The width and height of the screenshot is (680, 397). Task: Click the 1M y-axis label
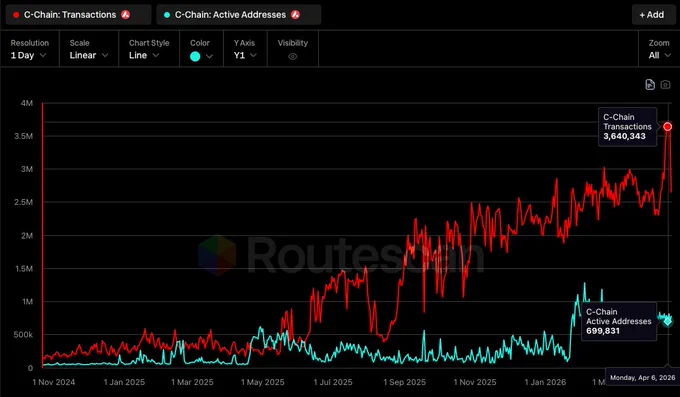(27, 302)
